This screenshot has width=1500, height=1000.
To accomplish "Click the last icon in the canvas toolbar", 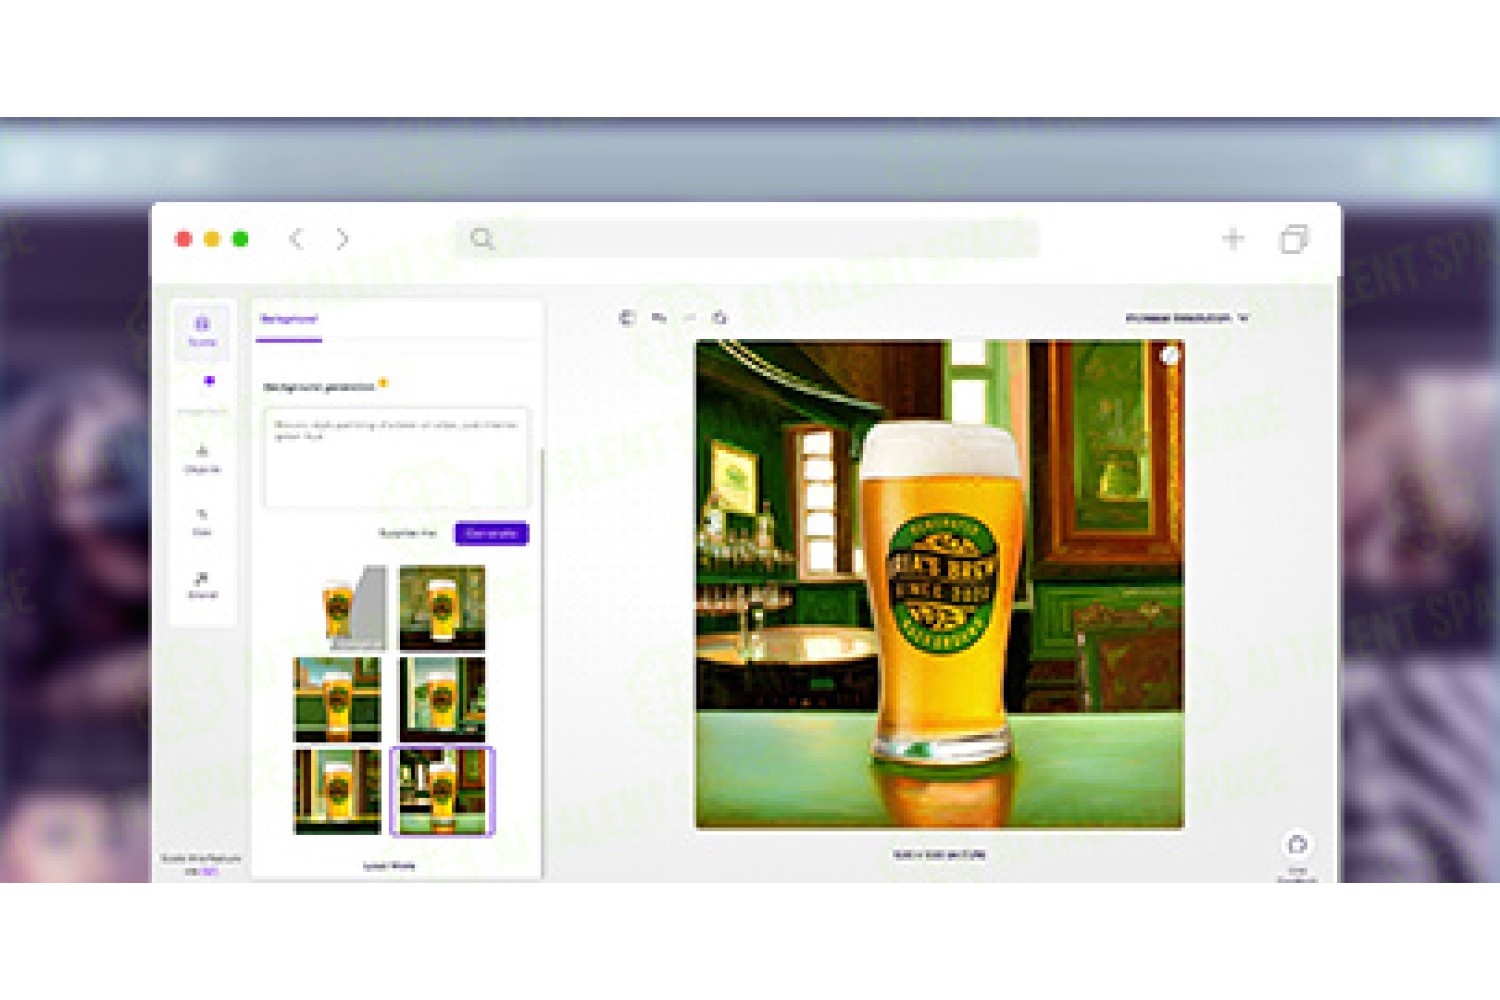I will pos(719,318).
